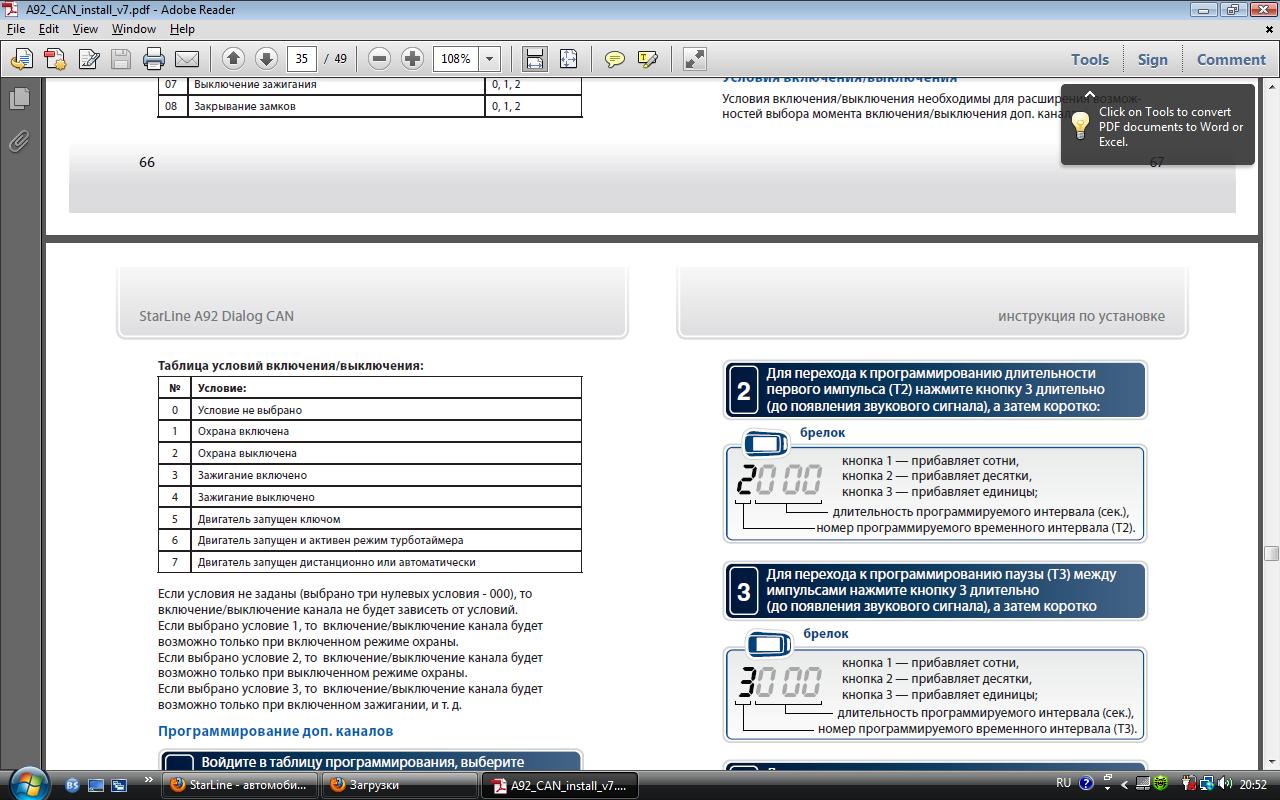The height and width of the screenshot is (800, 1280).
Task: Expand the taskbar quick launch chevron
Action: coord(150,781)
